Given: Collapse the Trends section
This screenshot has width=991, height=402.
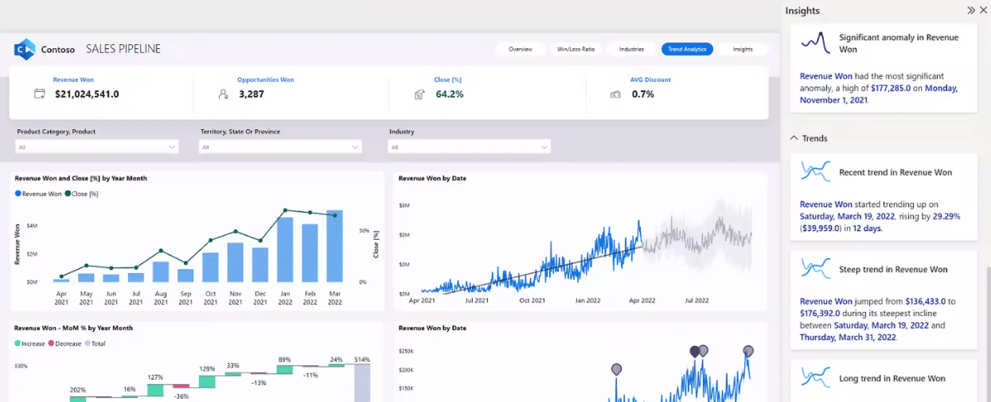Looking at the screenshot, I should pyautogui.click(x=794, y=138).
